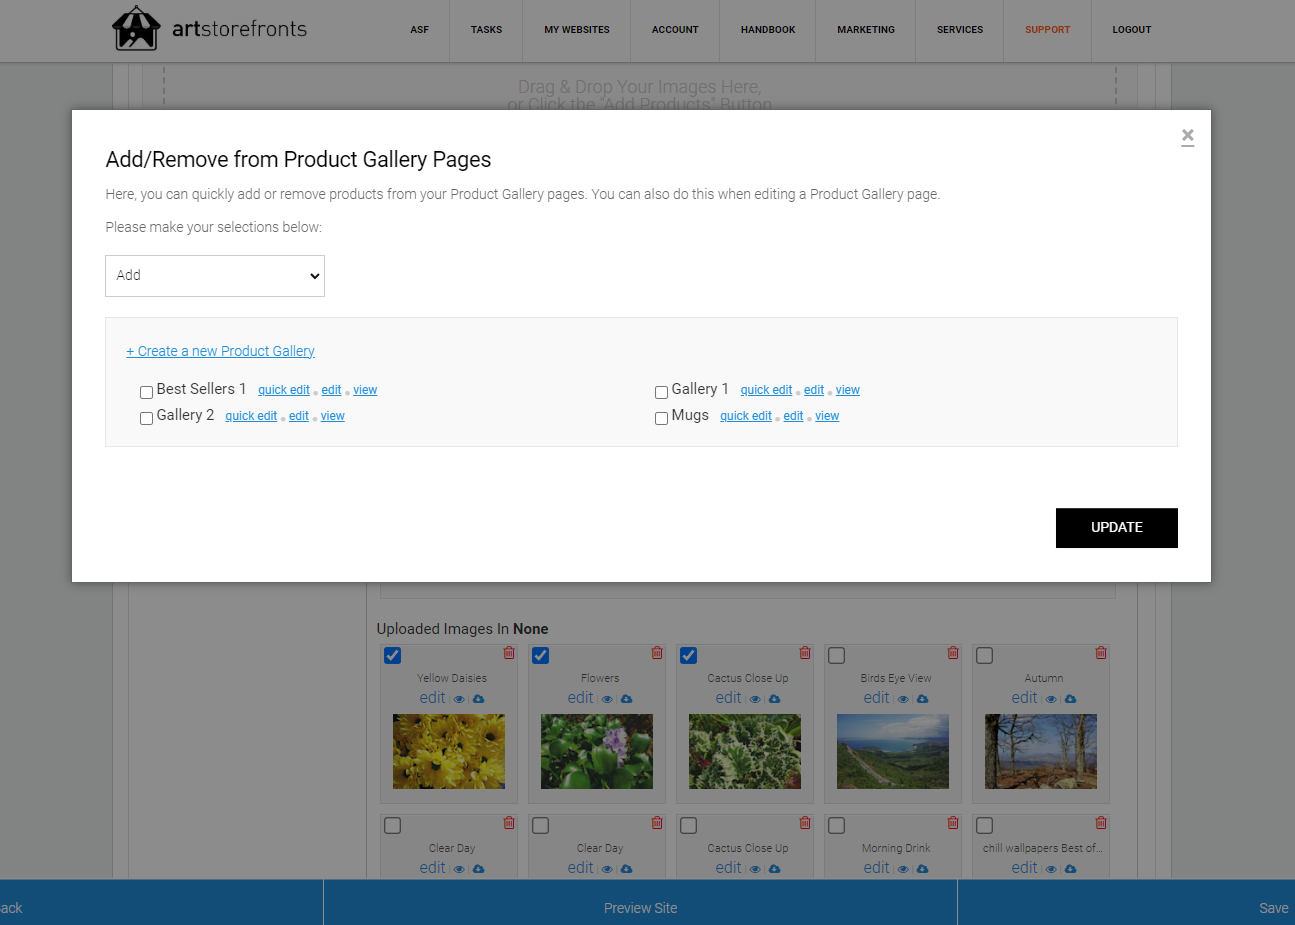The height and width of the screenshot is (925, 1295).
Task: Open the My Websites menu
Action: point(577,30)
